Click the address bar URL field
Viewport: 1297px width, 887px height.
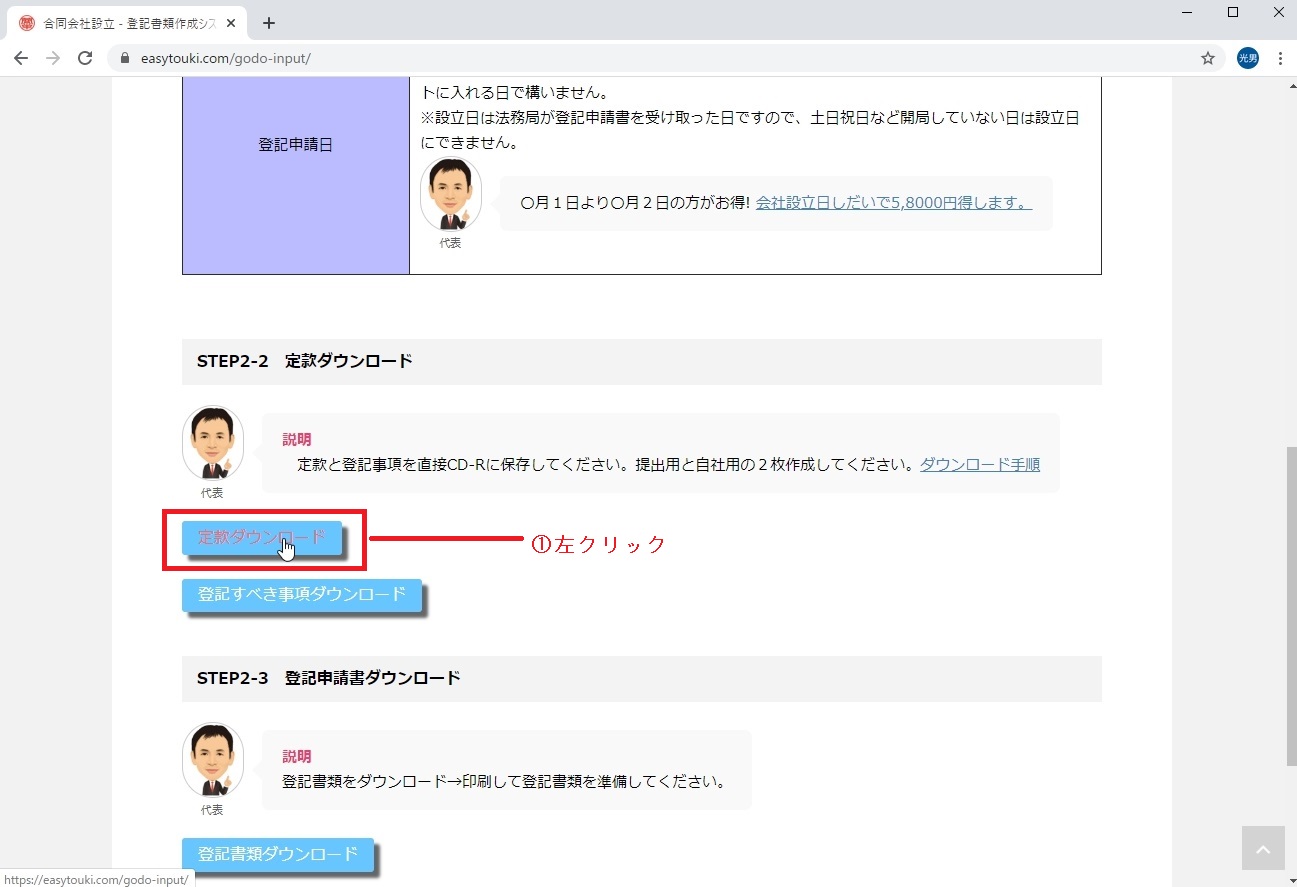(600, 58)
